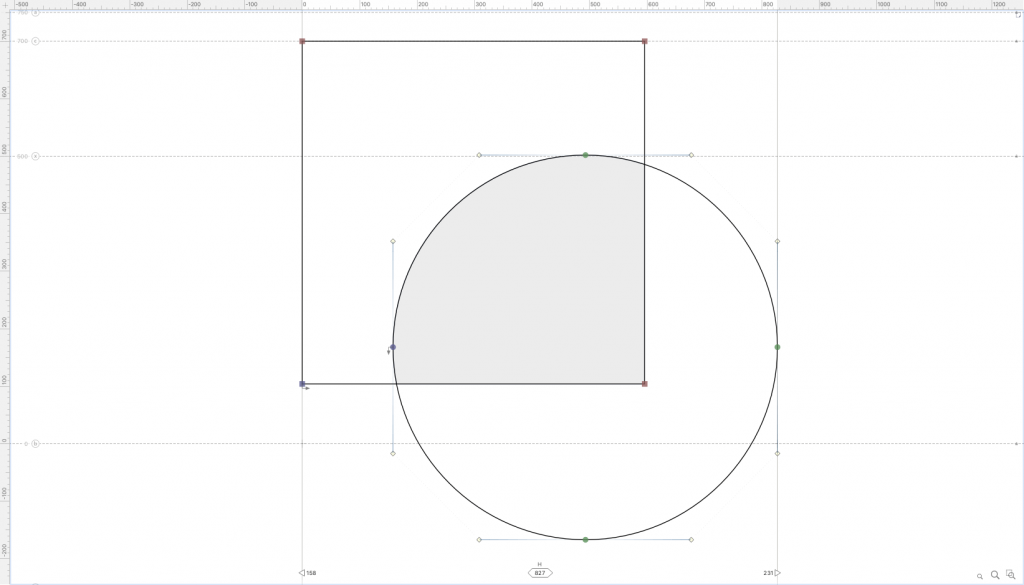Click the handle below circle's right node
The width and height of the screenshot is (1024, 585).
pyautogui.click(x=777, y=453)
